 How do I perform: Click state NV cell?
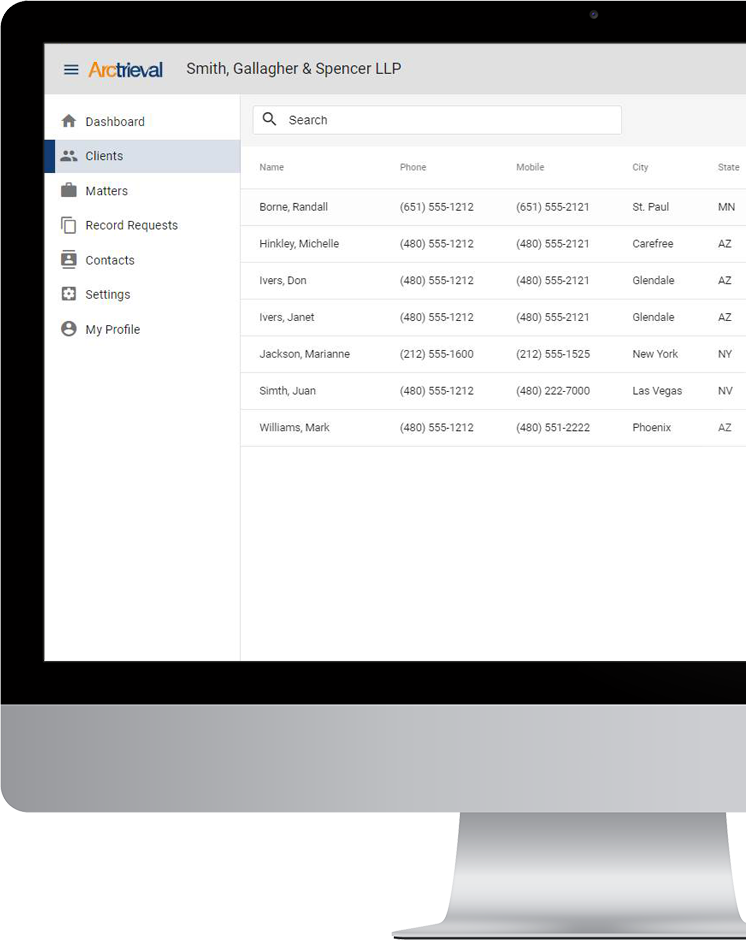coord(725,391)
